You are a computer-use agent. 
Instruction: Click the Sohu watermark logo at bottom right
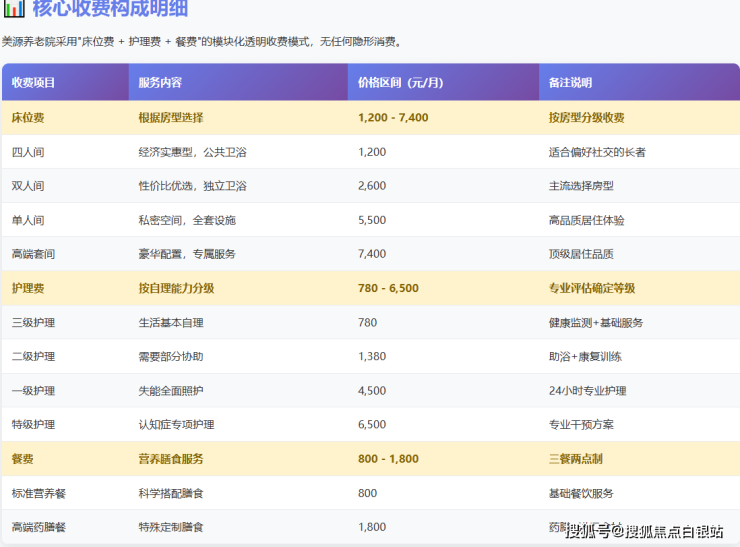click(x=589, y=530)
